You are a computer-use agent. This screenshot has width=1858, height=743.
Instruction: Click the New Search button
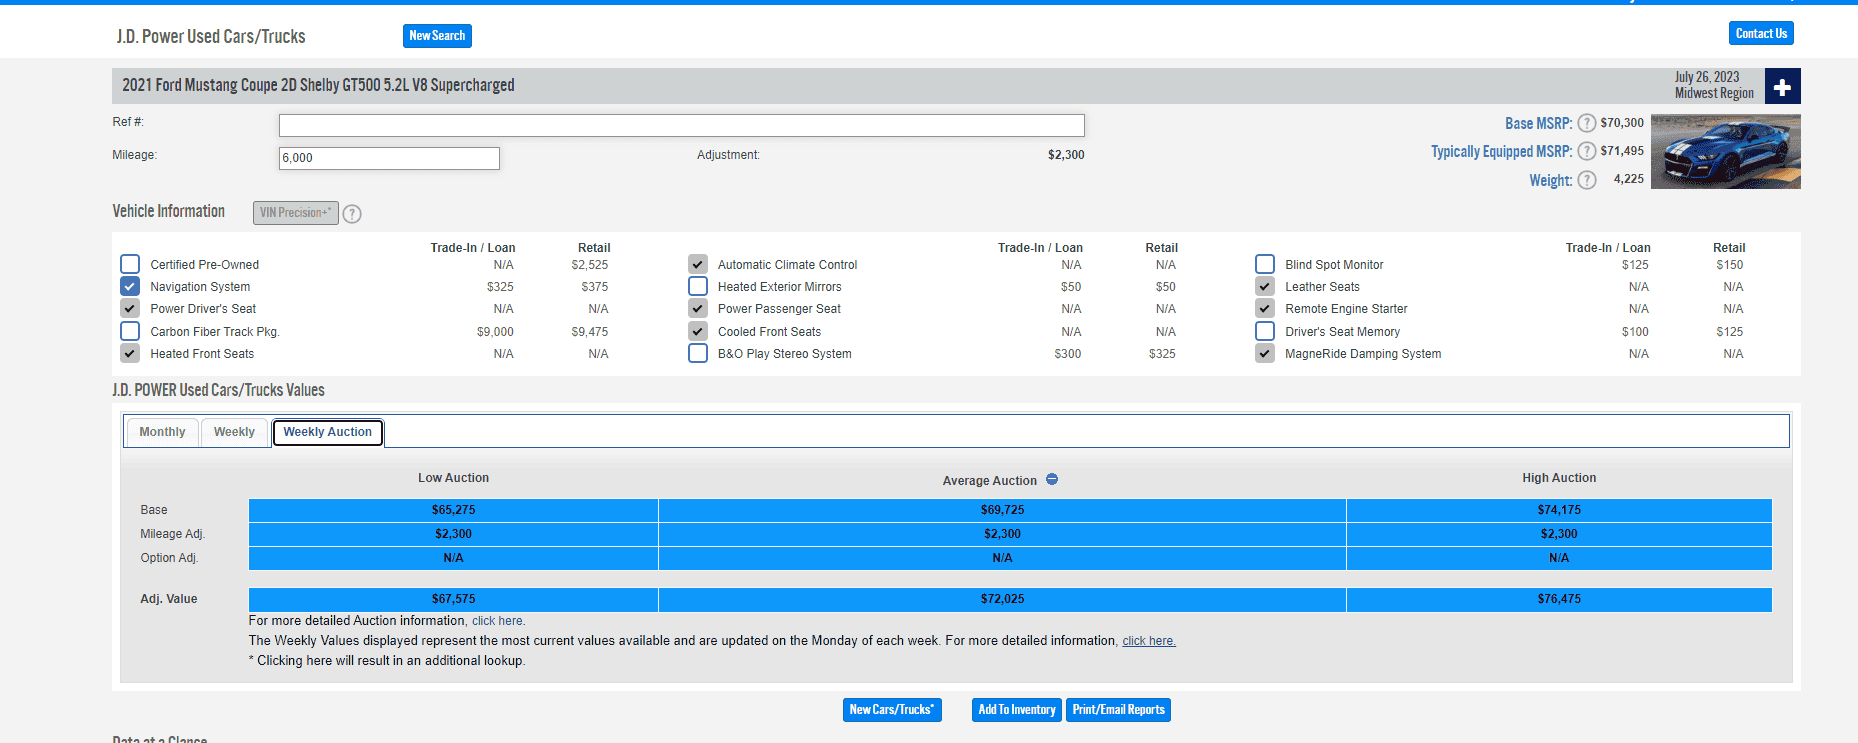point(437,36)
